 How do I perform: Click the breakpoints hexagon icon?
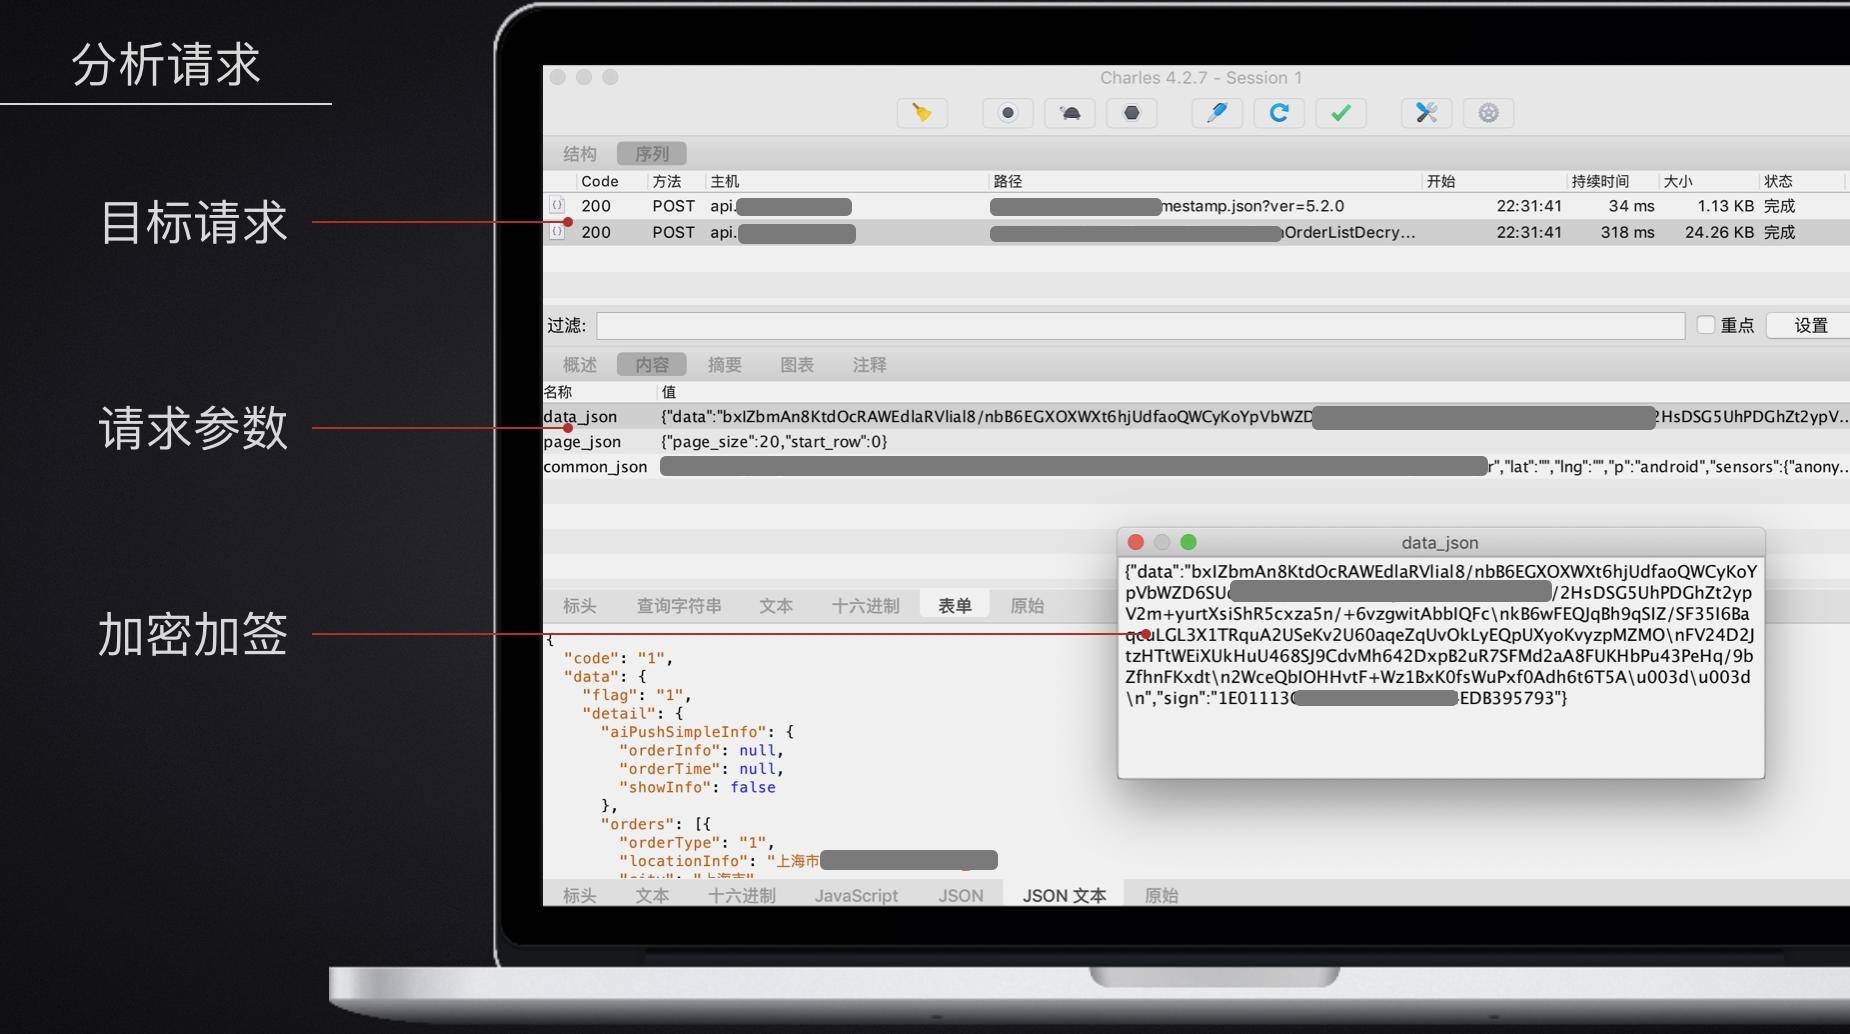point(1132,113)
